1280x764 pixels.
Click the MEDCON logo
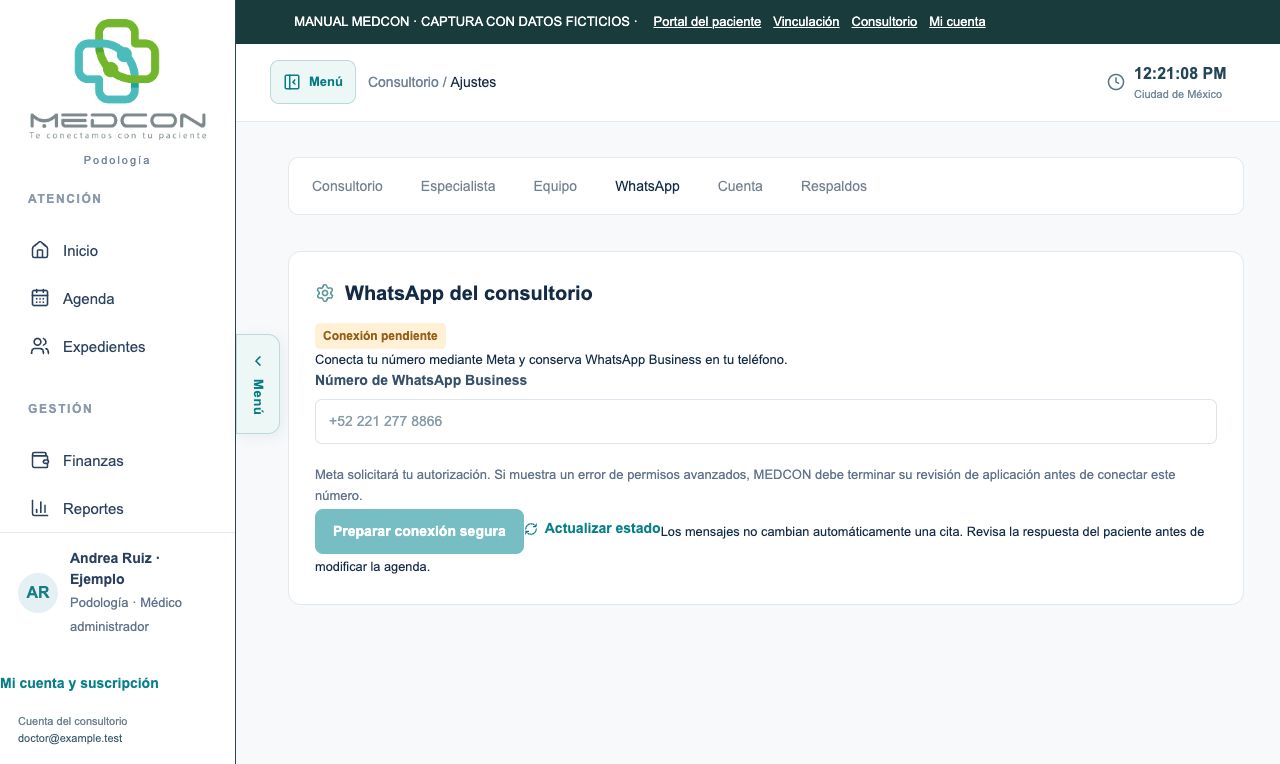pyautogui.click(x=118, y=79)
